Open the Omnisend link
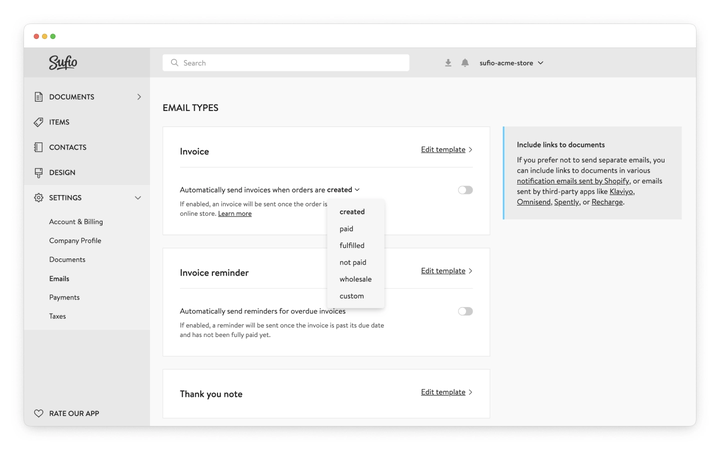 point(533,202)
